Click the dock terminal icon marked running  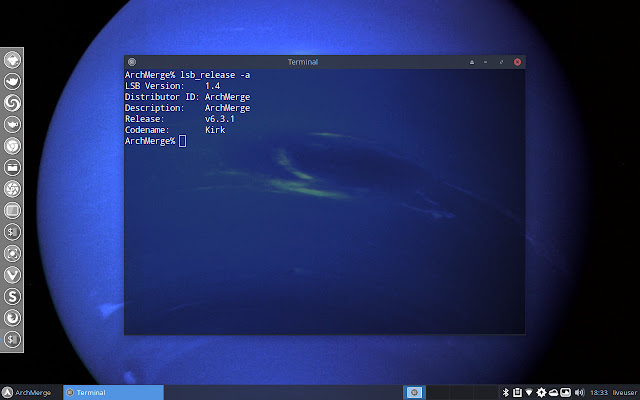(x=12, y=339)
